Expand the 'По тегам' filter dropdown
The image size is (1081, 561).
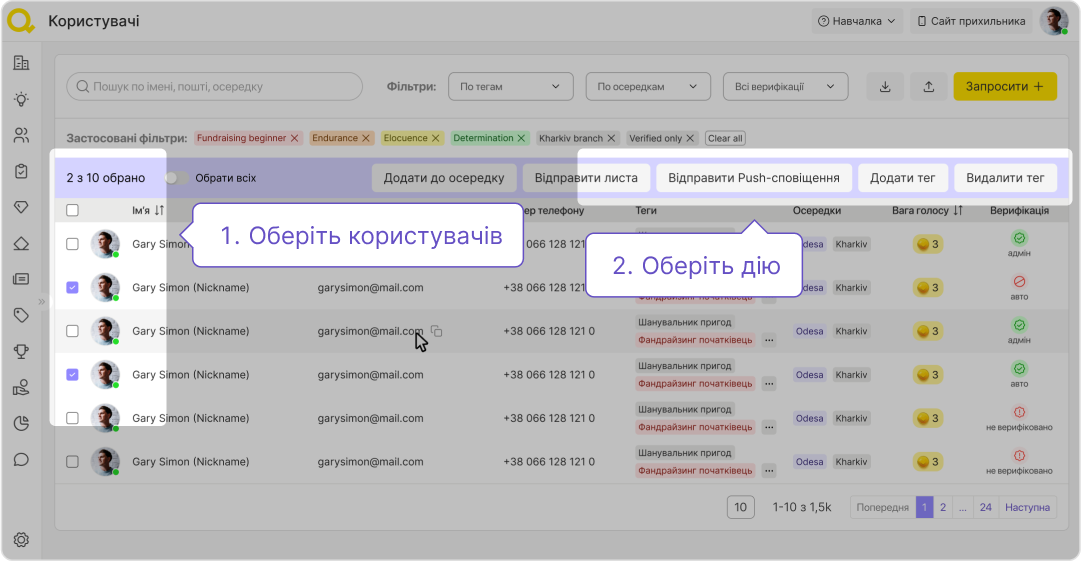click(510, 87)
